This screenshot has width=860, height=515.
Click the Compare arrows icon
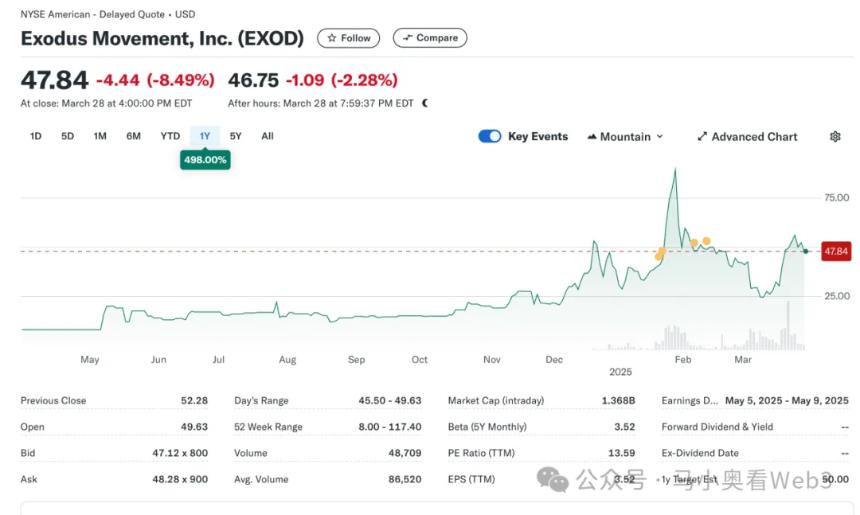click(406, 38)
